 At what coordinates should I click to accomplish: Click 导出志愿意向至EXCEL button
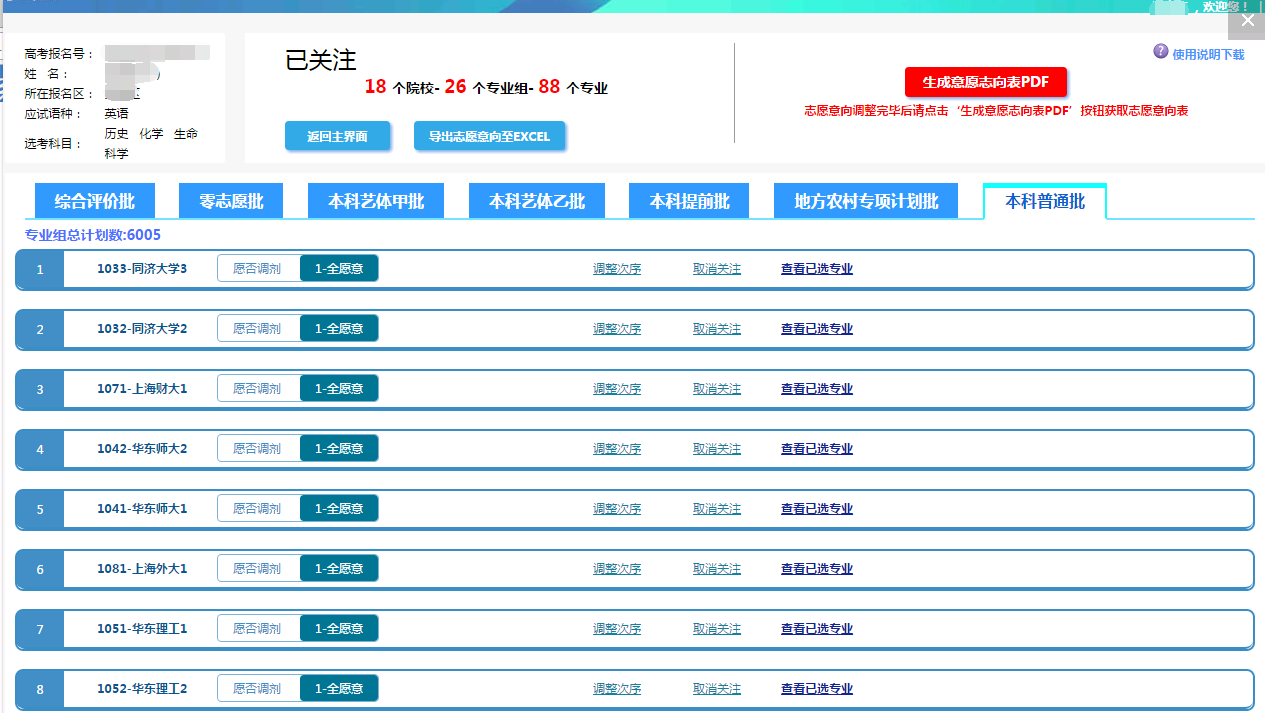point(490,136)
